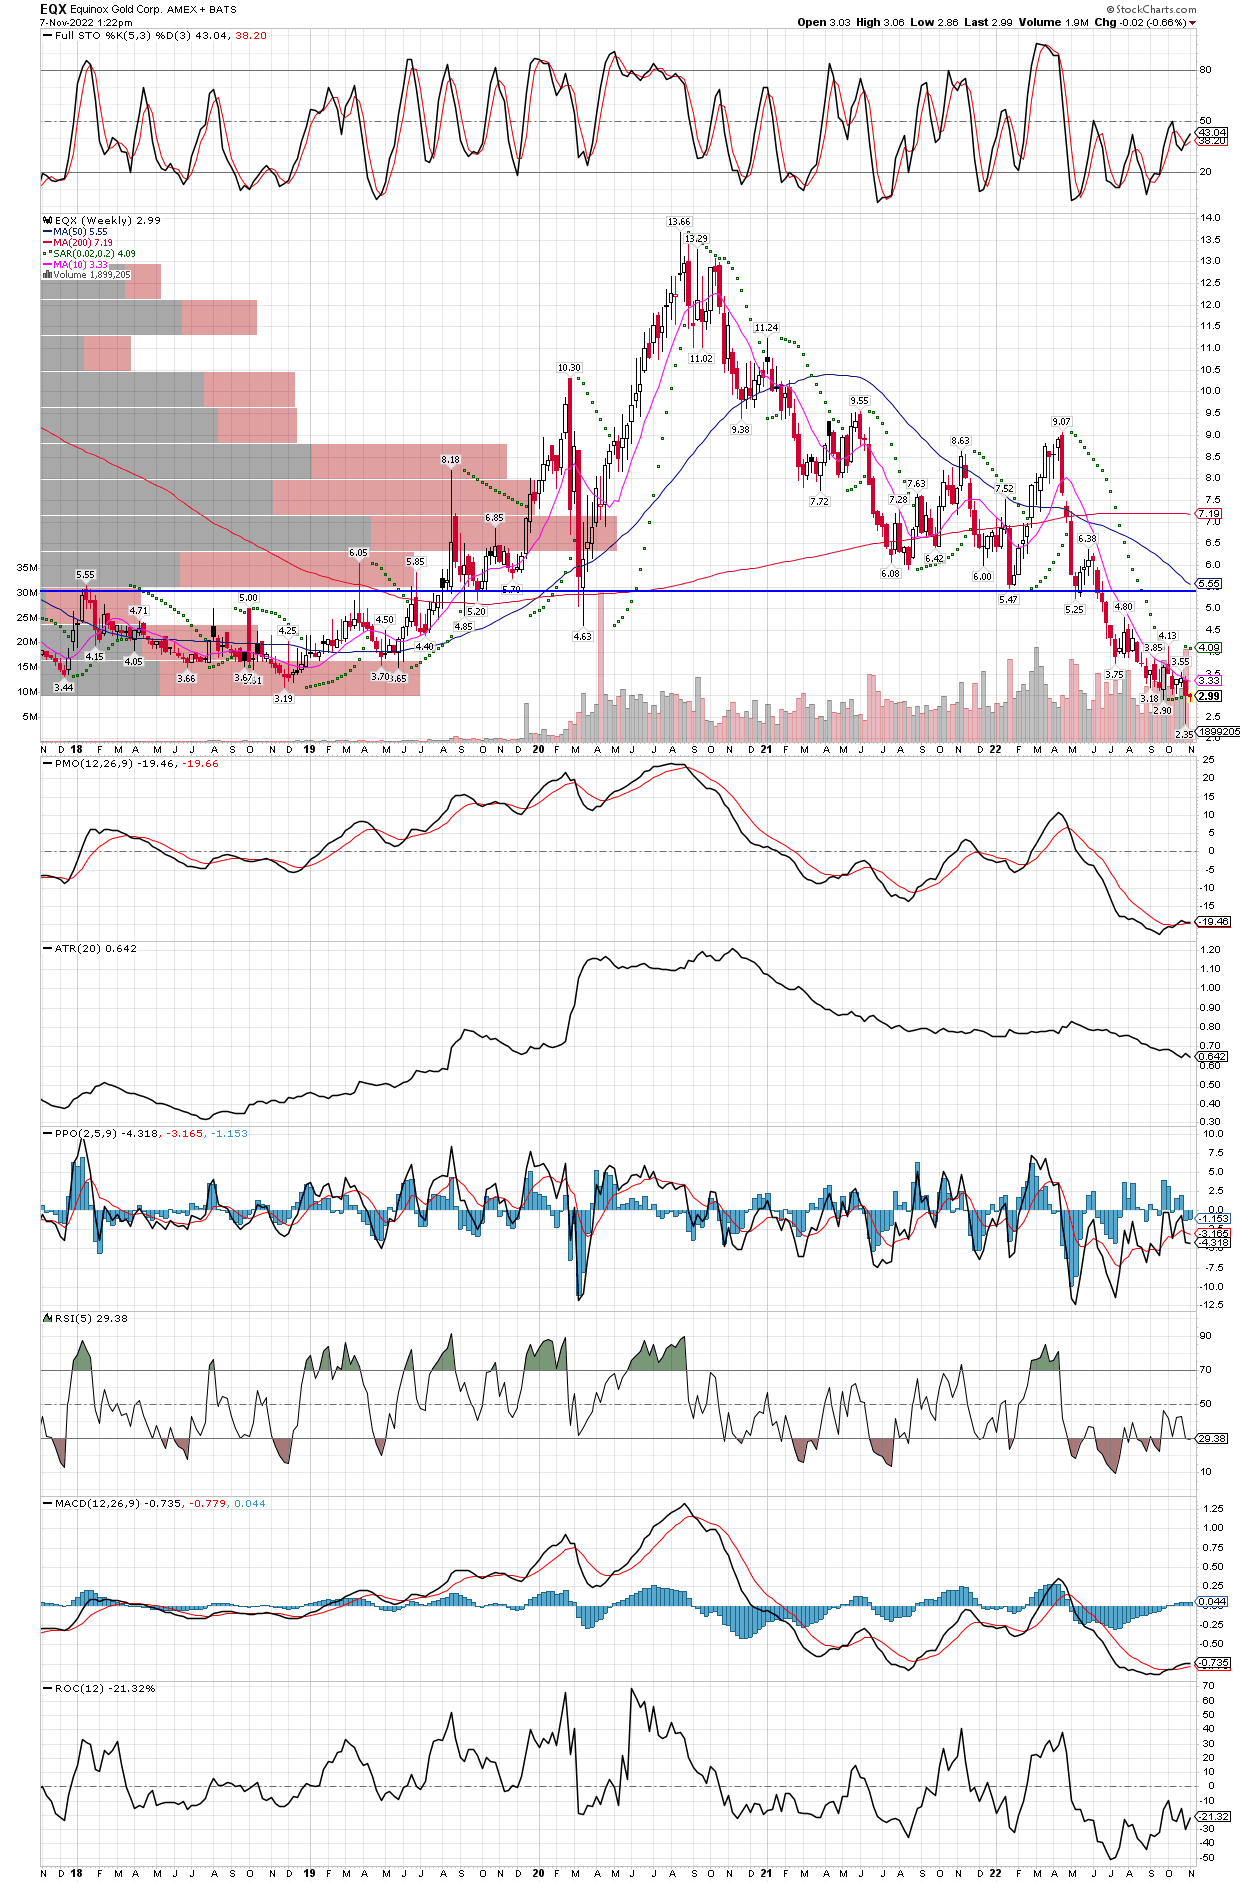1240x1883 pixels.
Task: Select the MACD(12,26,9) panel label
Action: point(160,1504)
